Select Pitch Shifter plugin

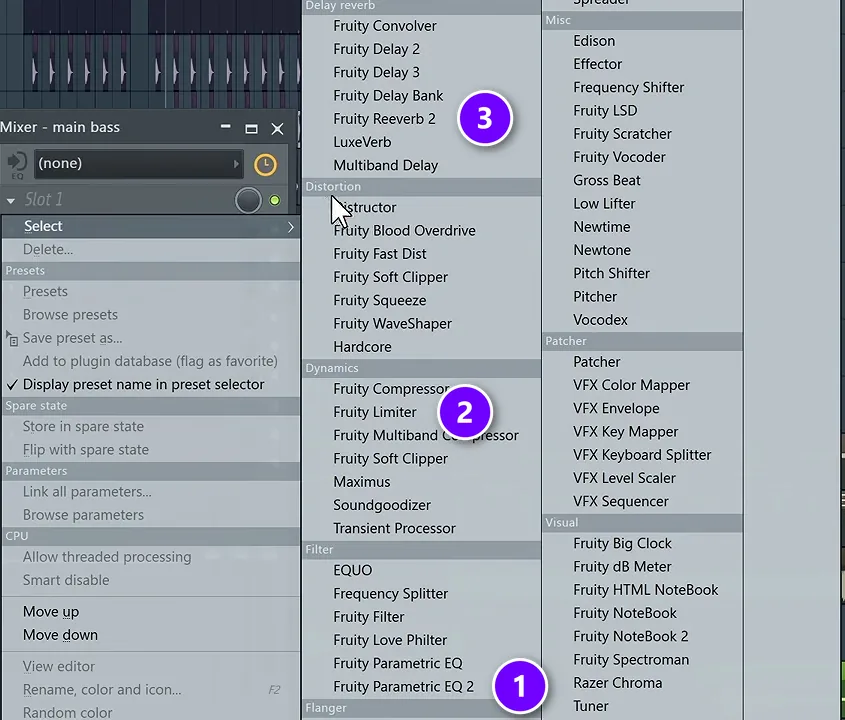(x=611, y=273)
